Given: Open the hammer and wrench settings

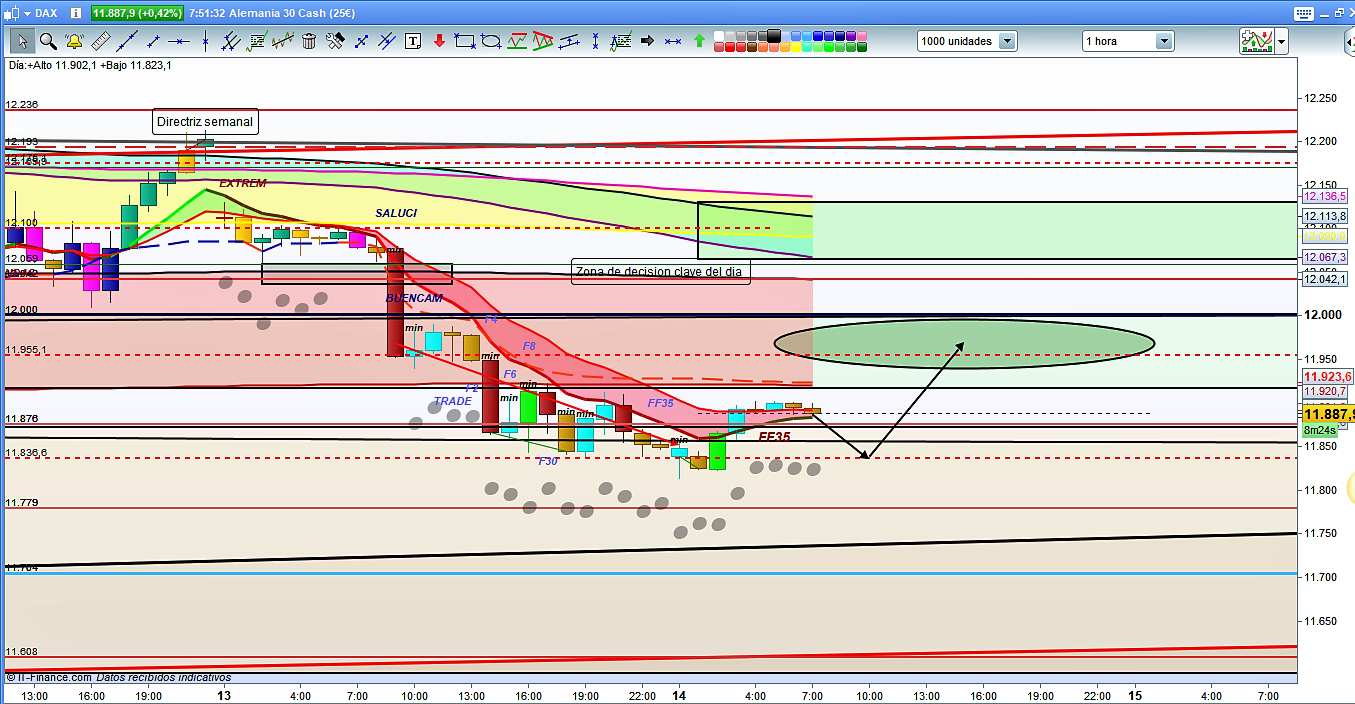Looking at the screenshot, I should click(x=335, y=41).
